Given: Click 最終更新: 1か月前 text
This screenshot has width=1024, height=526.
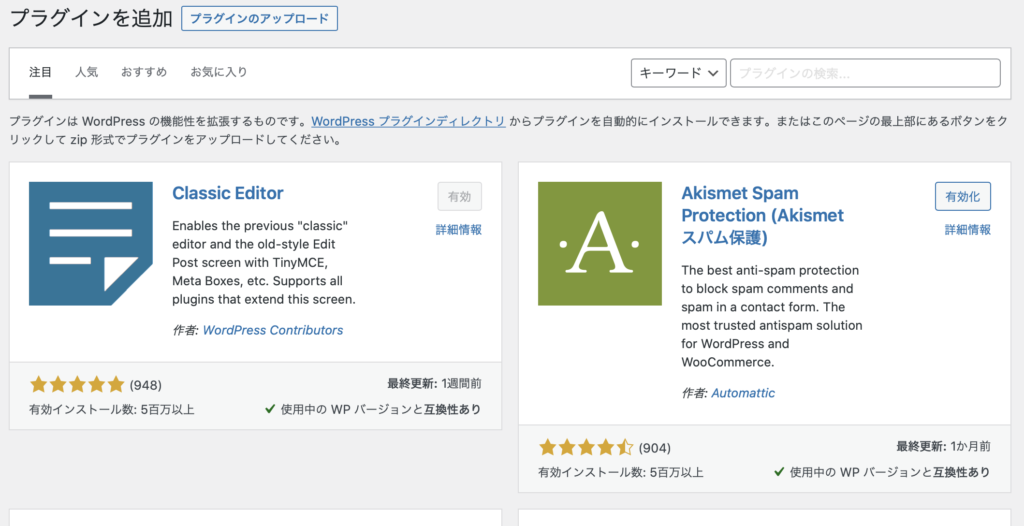Looking at the screenshot, I should tap(943, 447).
